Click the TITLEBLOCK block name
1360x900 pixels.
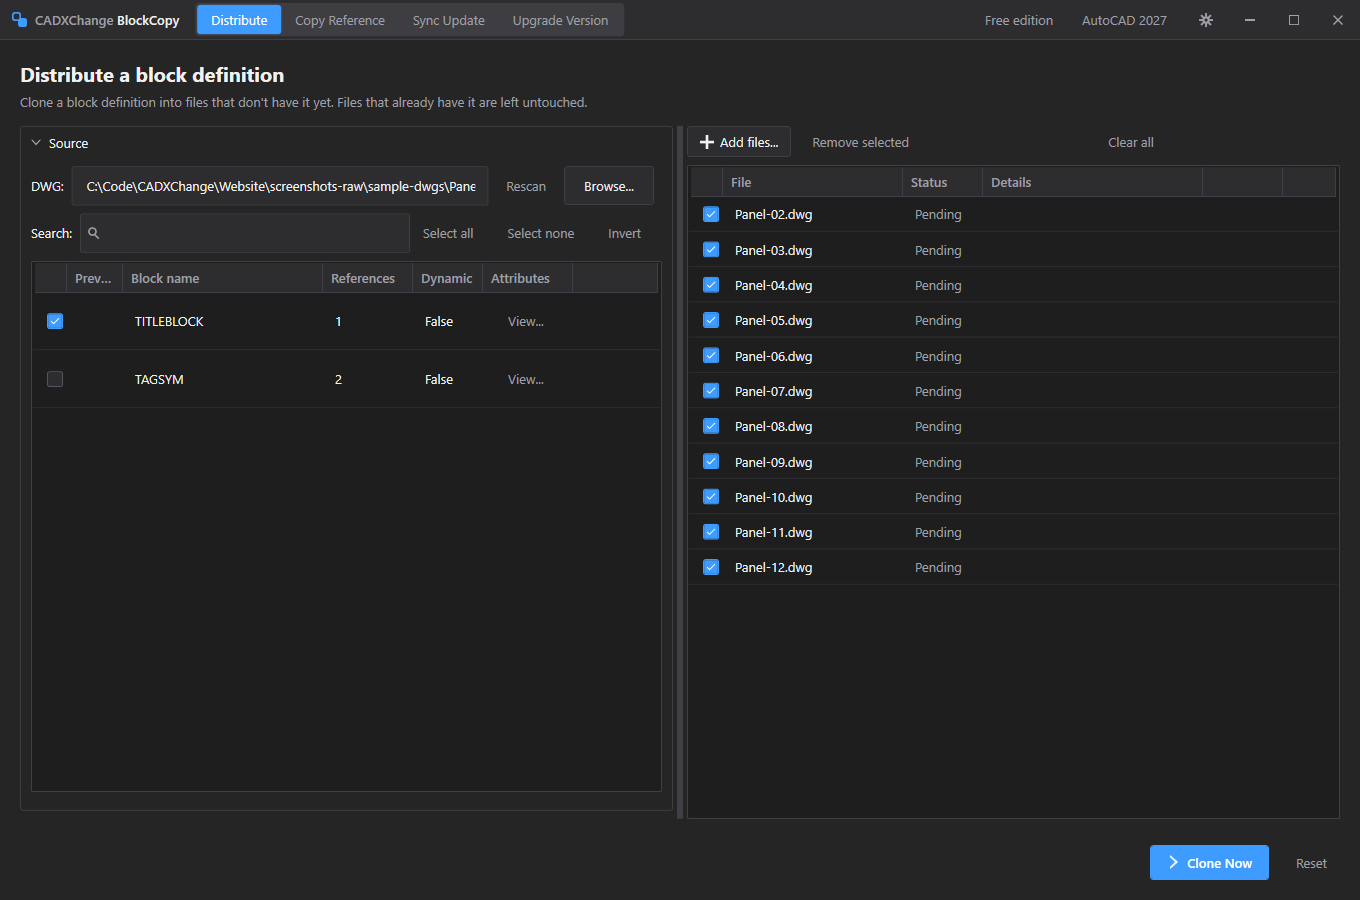(x=169, y=321)
